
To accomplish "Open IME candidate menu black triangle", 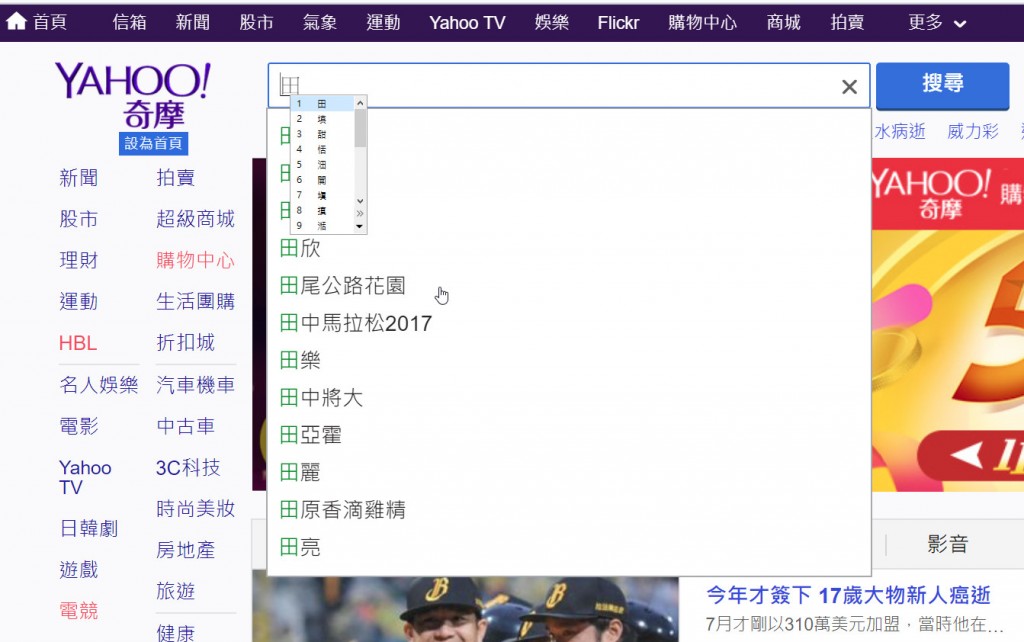I will 360,227.
